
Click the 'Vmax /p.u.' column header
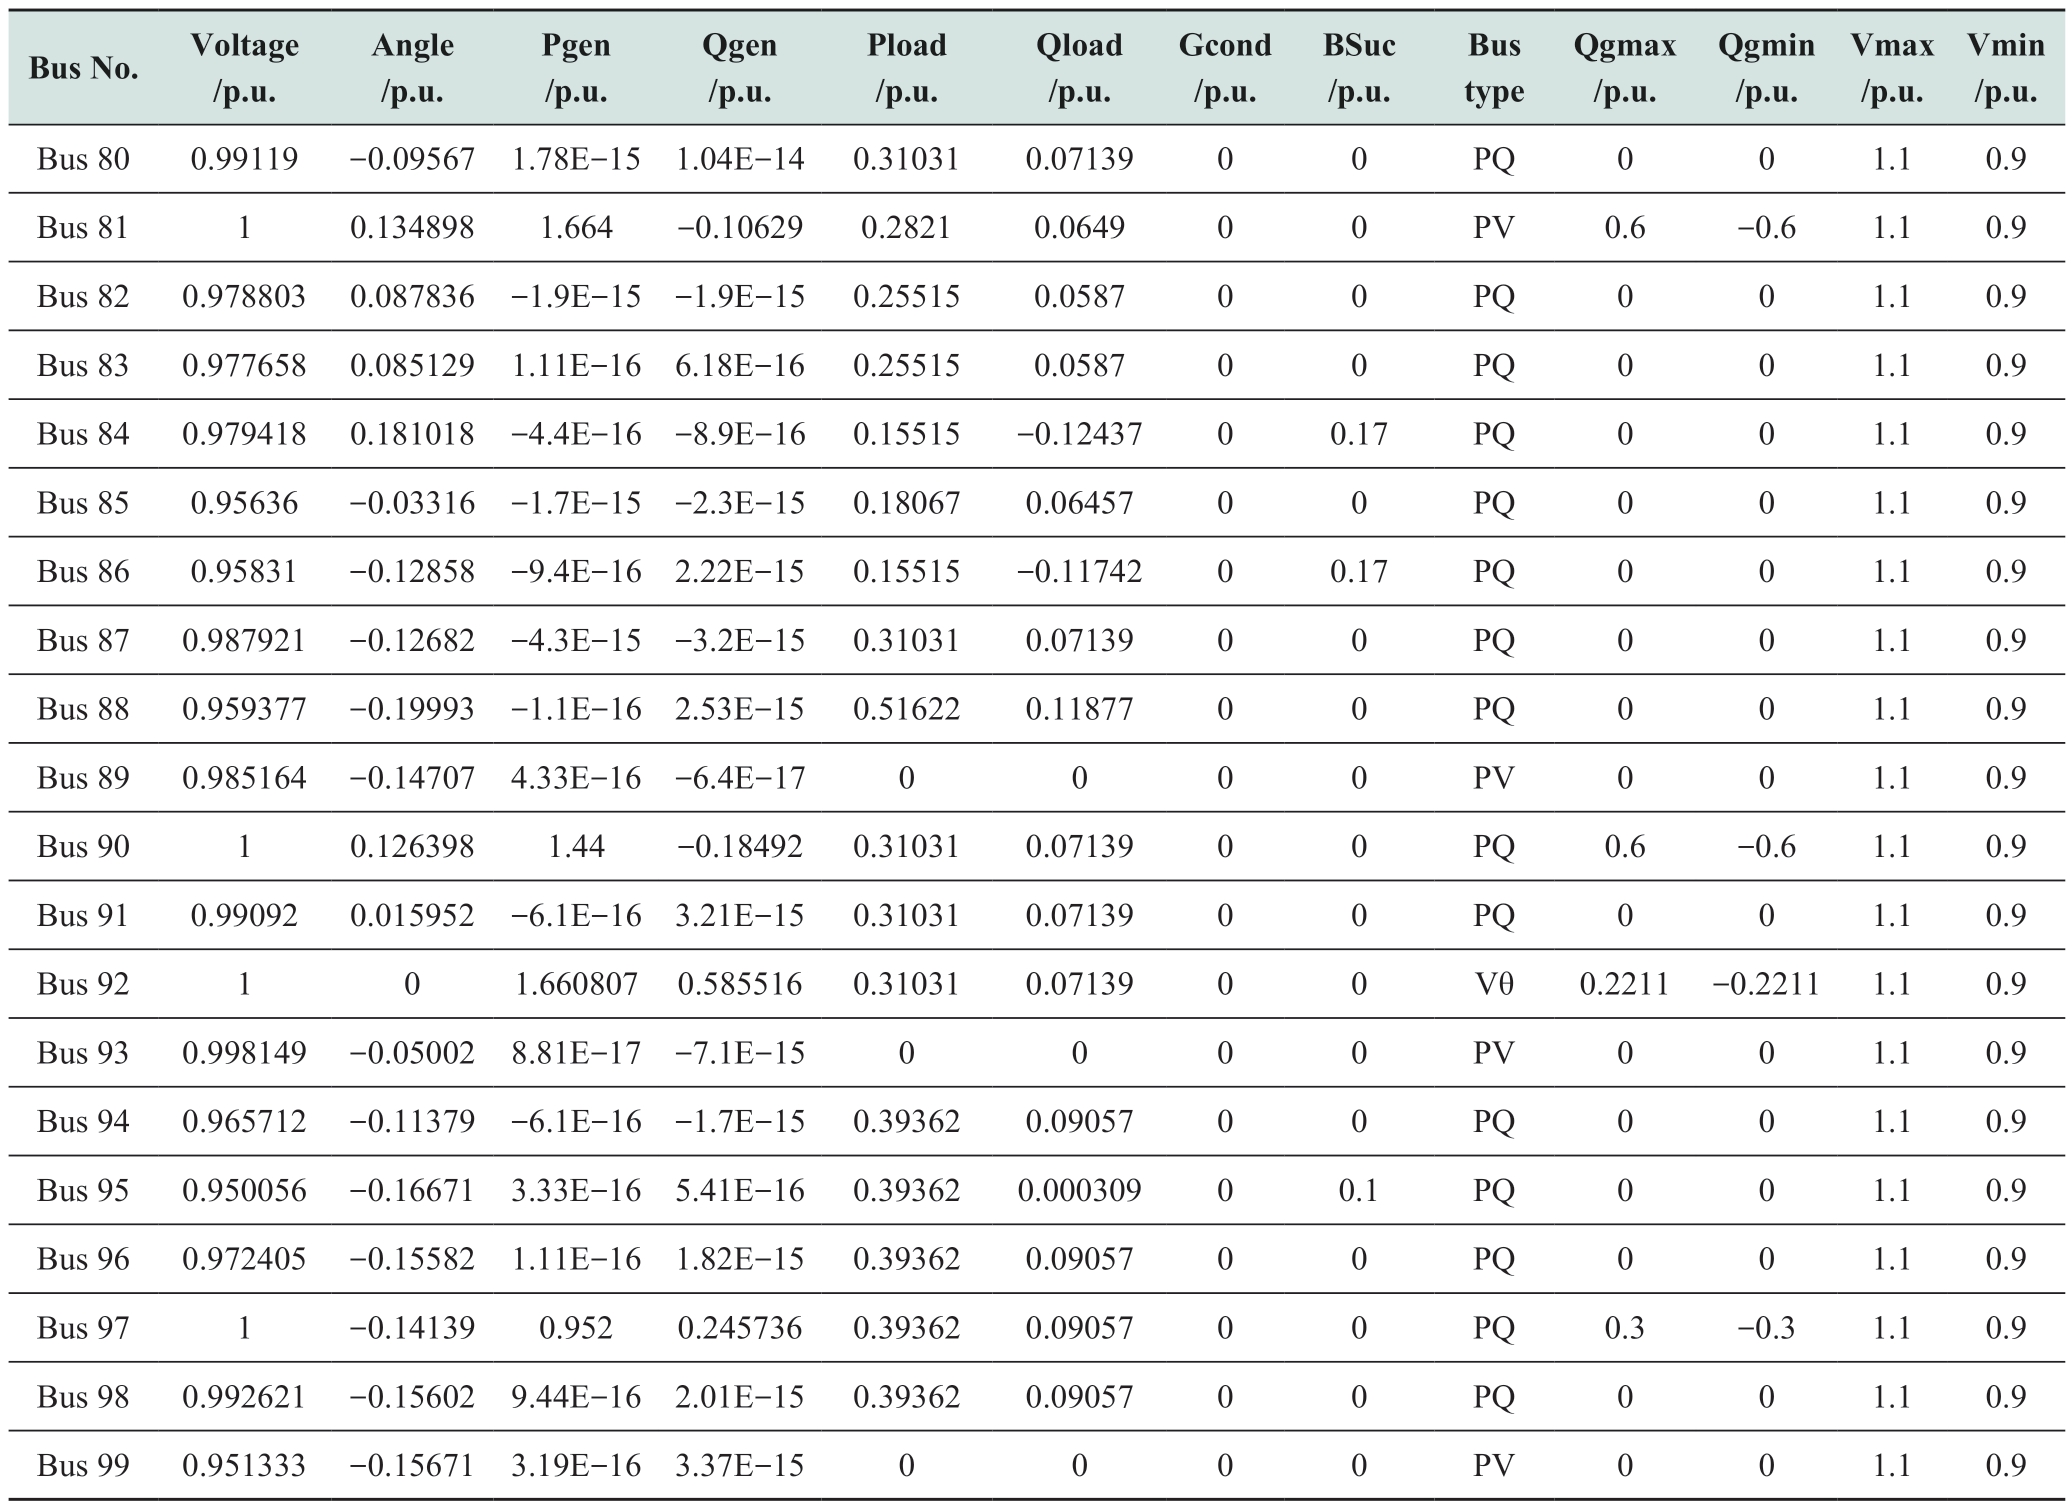coord(1892,68)
